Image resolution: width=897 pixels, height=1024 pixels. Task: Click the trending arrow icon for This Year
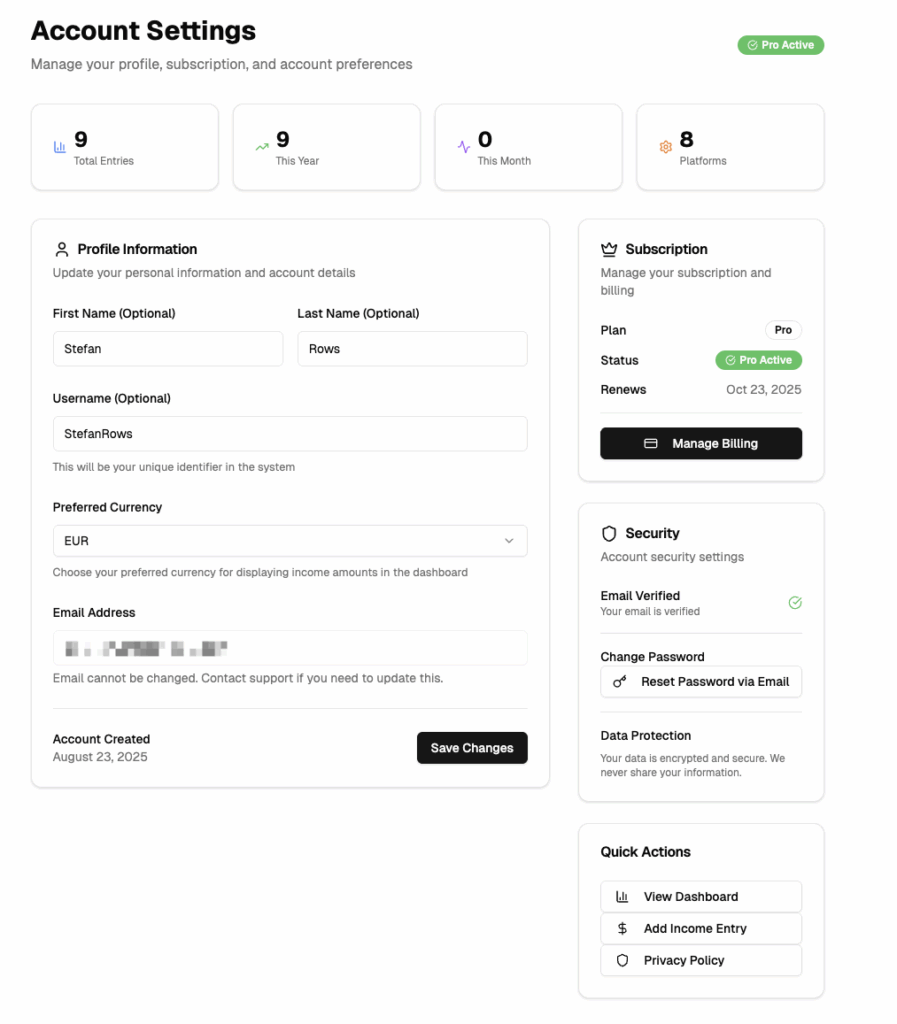pos(261,147)
